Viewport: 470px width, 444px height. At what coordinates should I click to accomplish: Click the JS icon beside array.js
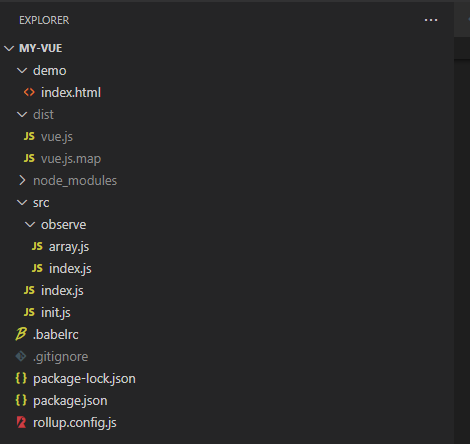click(37, 246)
